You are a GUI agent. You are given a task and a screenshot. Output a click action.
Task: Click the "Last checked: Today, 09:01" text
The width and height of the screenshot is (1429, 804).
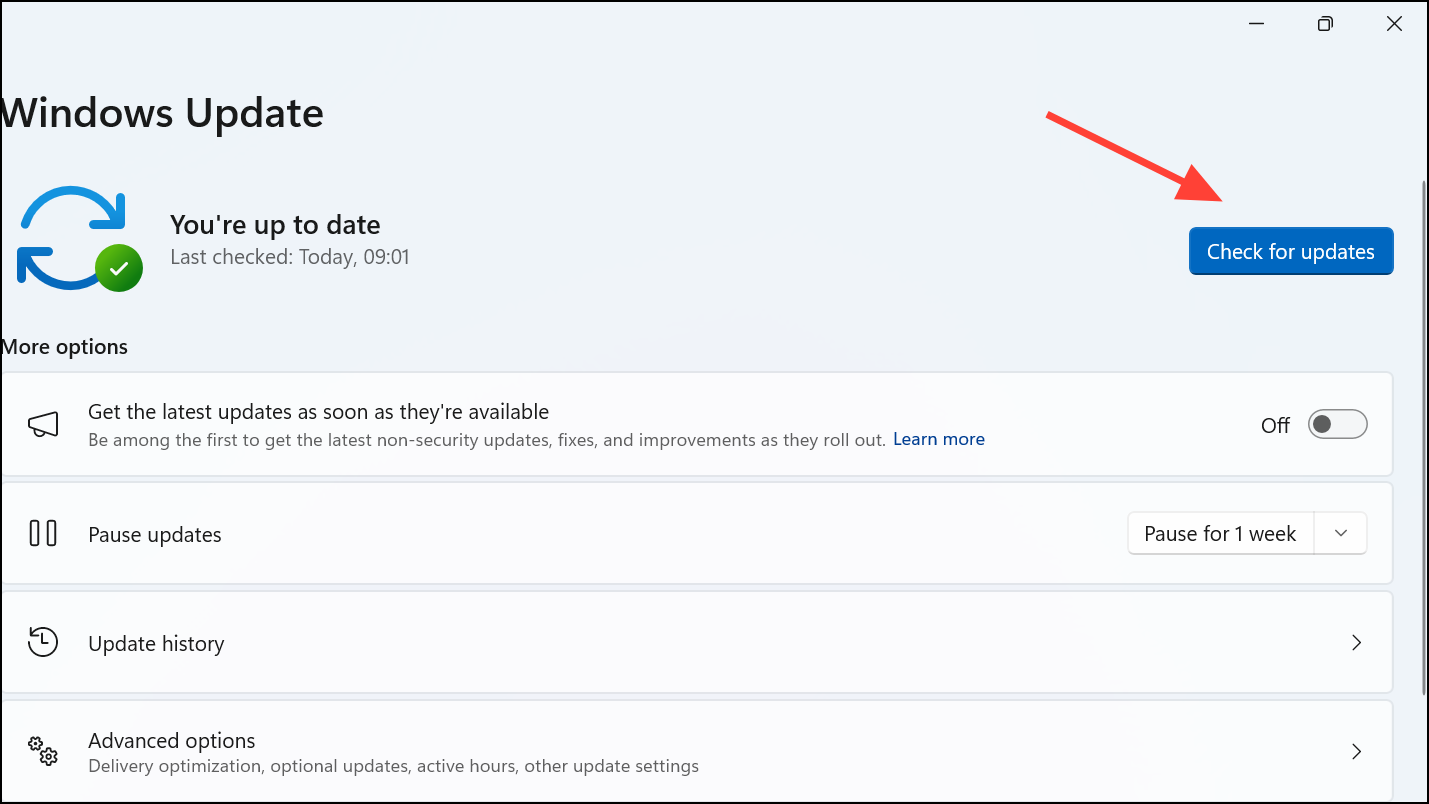[x=290, y=257]
